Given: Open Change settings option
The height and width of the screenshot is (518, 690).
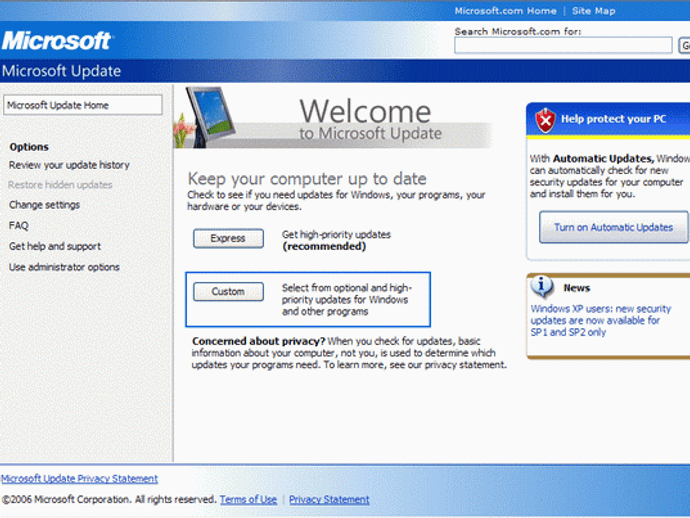Looking at the screenshot, I should pos(44,205).
